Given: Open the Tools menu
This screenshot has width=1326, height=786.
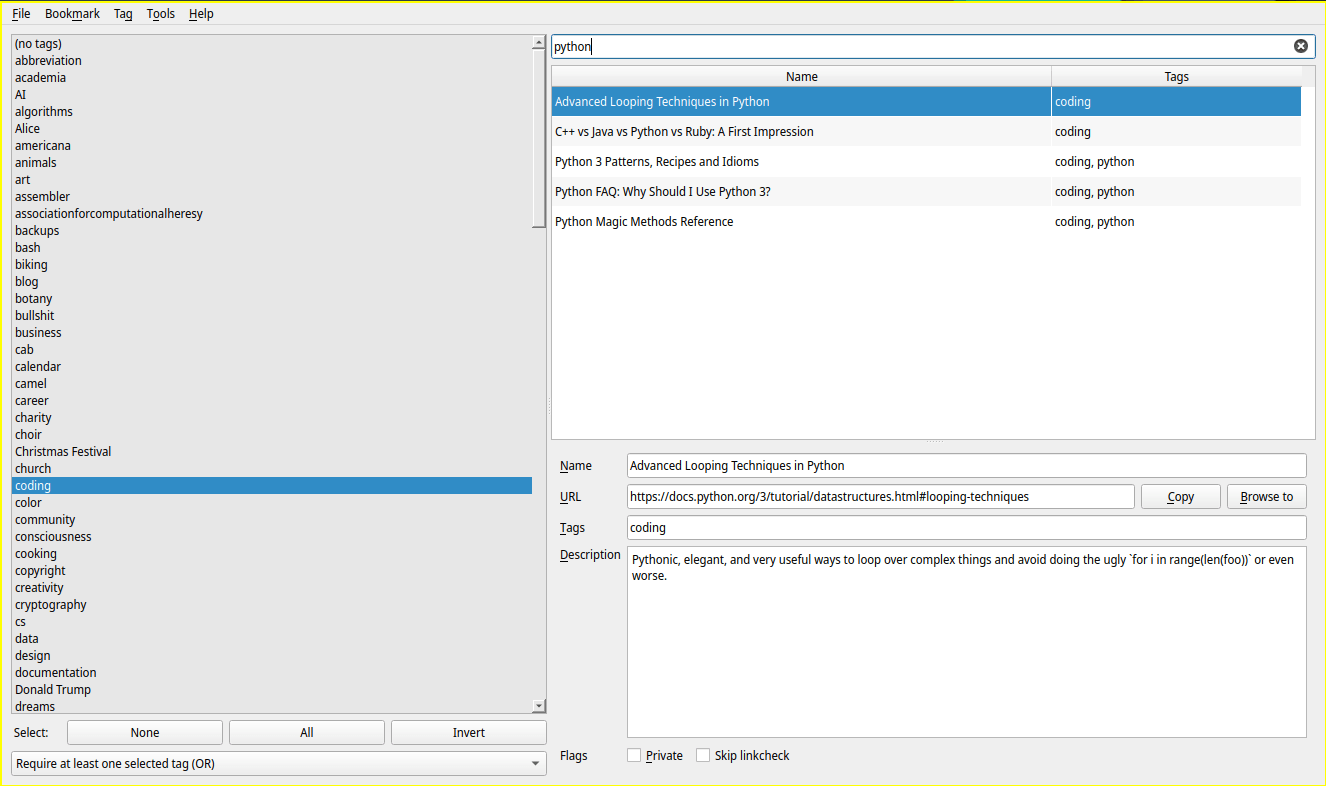Looking at the screenshot, I should click(x=160, y=14).
